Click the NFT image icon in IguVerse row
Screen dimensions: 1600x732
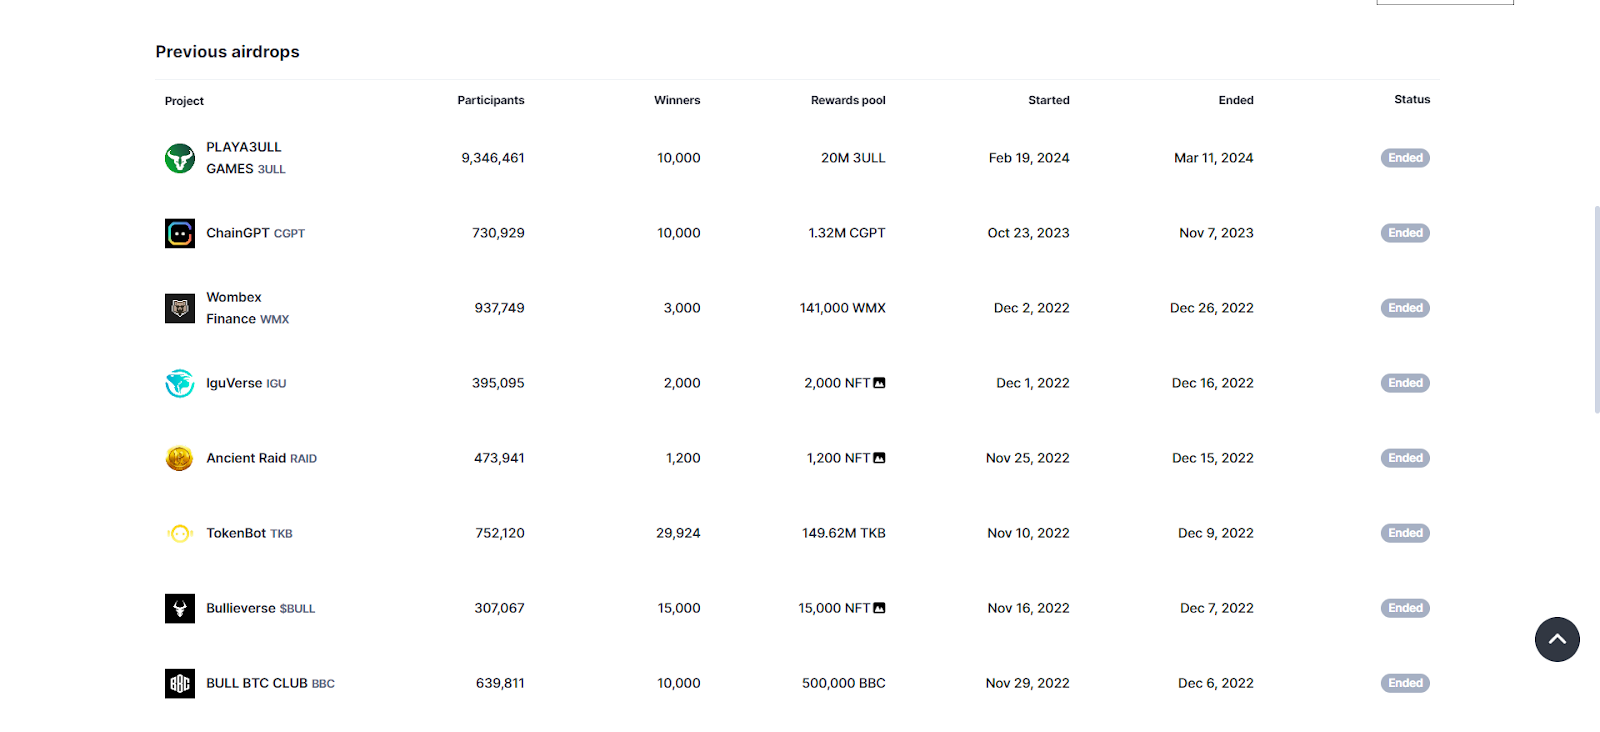(x=879, y=383)
